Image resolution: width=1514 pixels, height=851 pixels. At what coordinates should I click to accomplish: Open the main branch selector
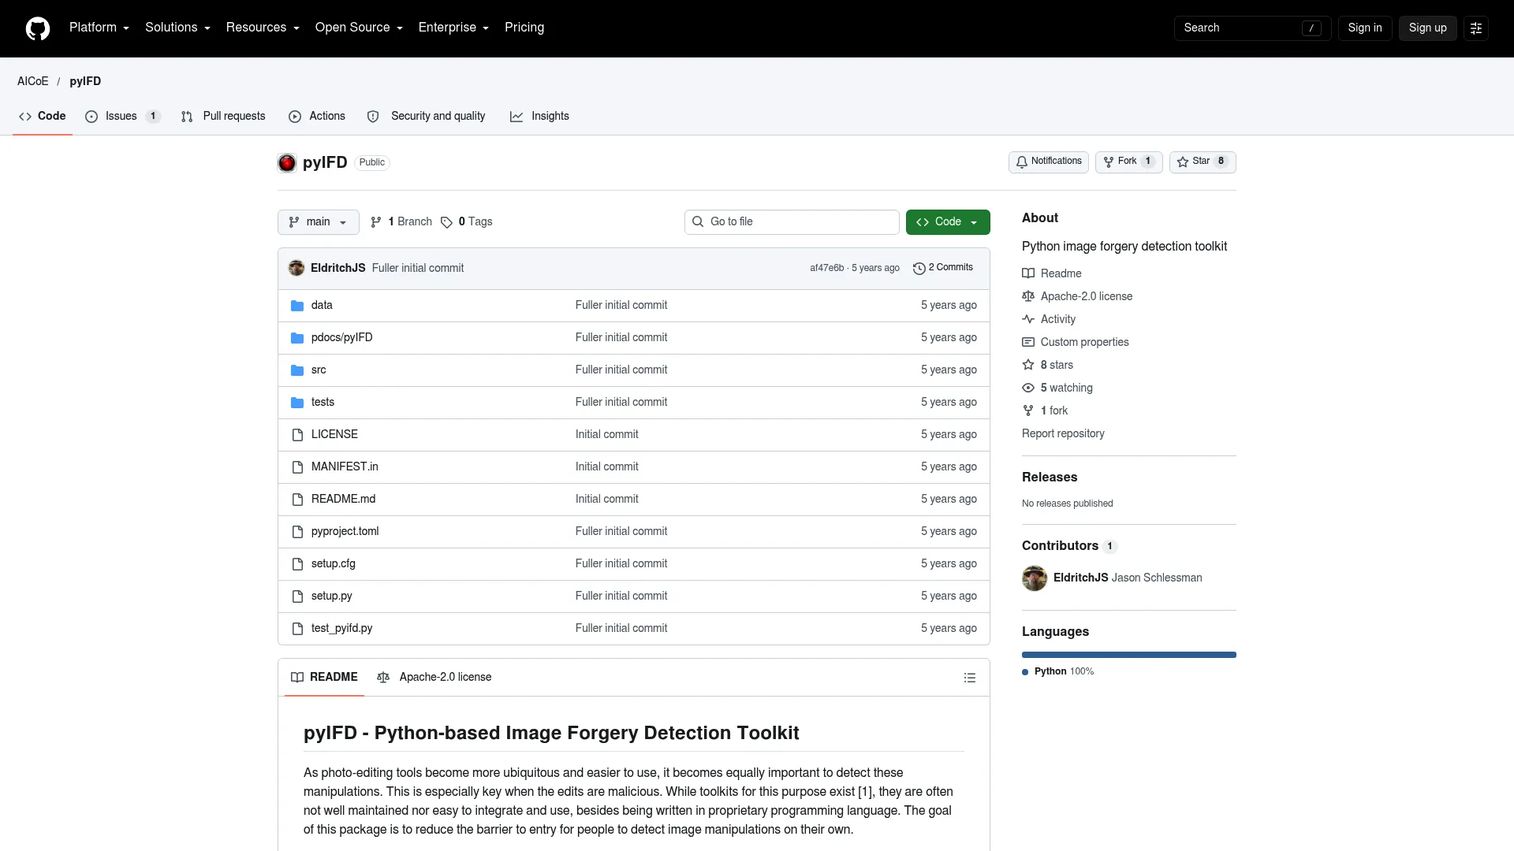tap(318, 222)
